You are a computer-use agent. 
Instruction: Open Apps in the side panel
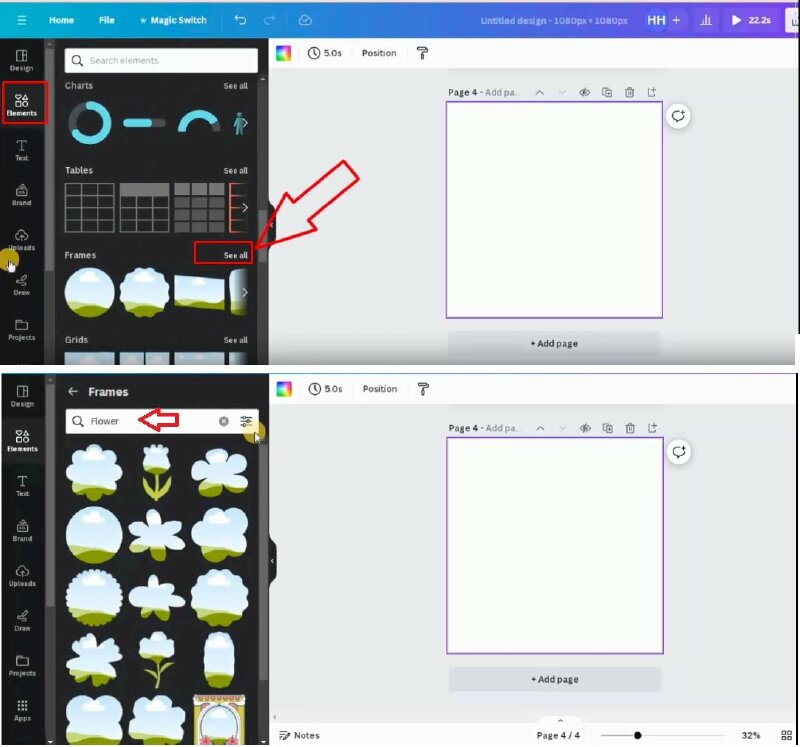21,711
